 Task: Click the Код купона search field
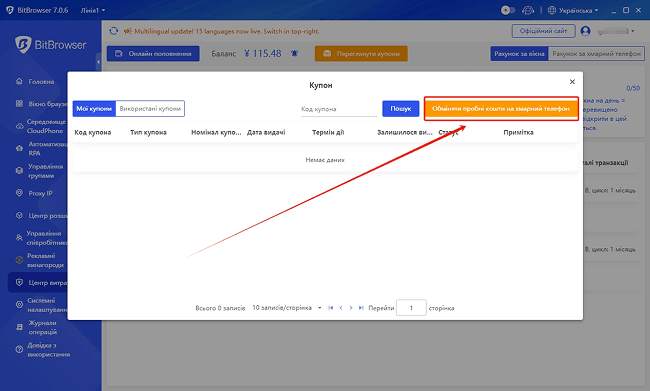point(339,109)
